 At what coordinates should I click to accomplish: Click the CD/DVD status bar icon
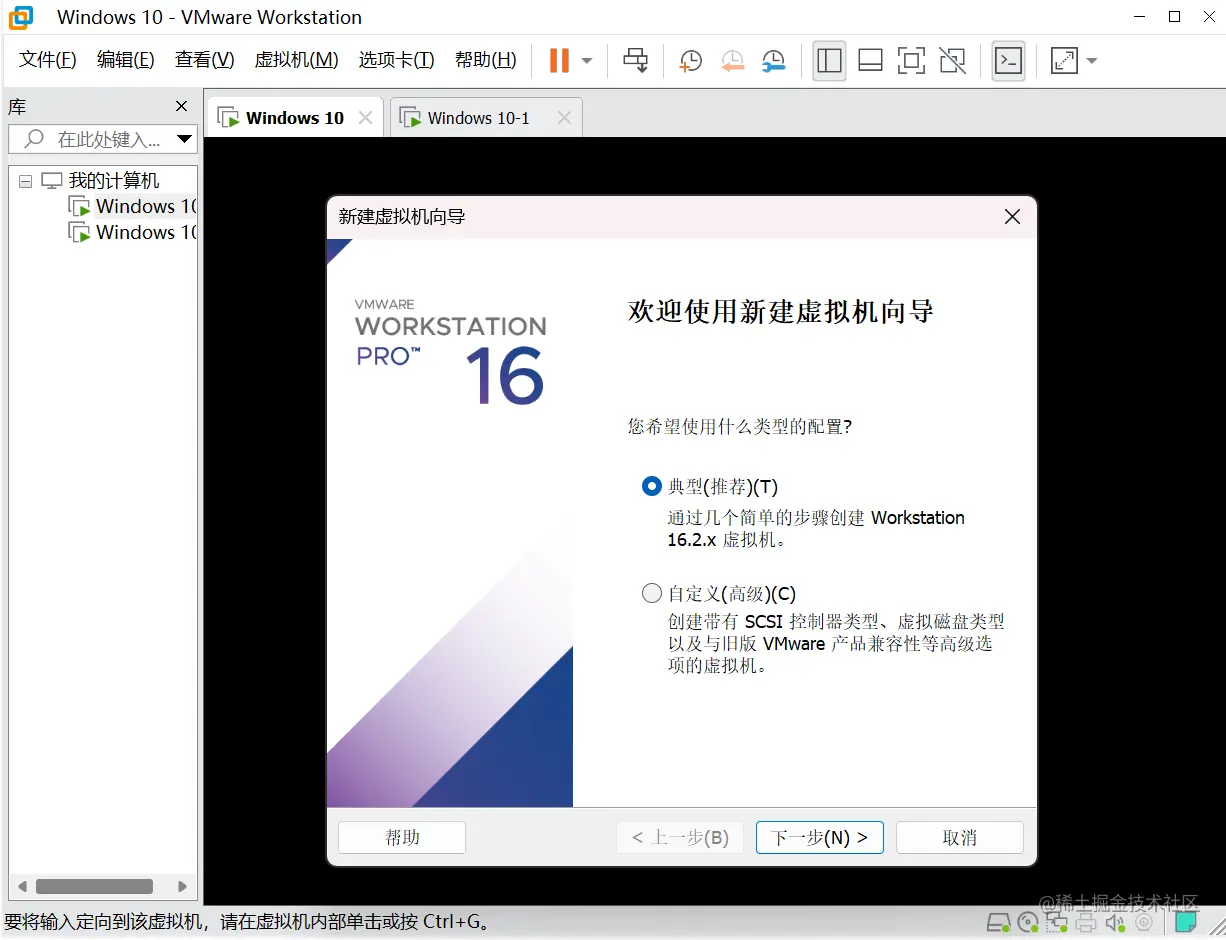click(1027, 922)
